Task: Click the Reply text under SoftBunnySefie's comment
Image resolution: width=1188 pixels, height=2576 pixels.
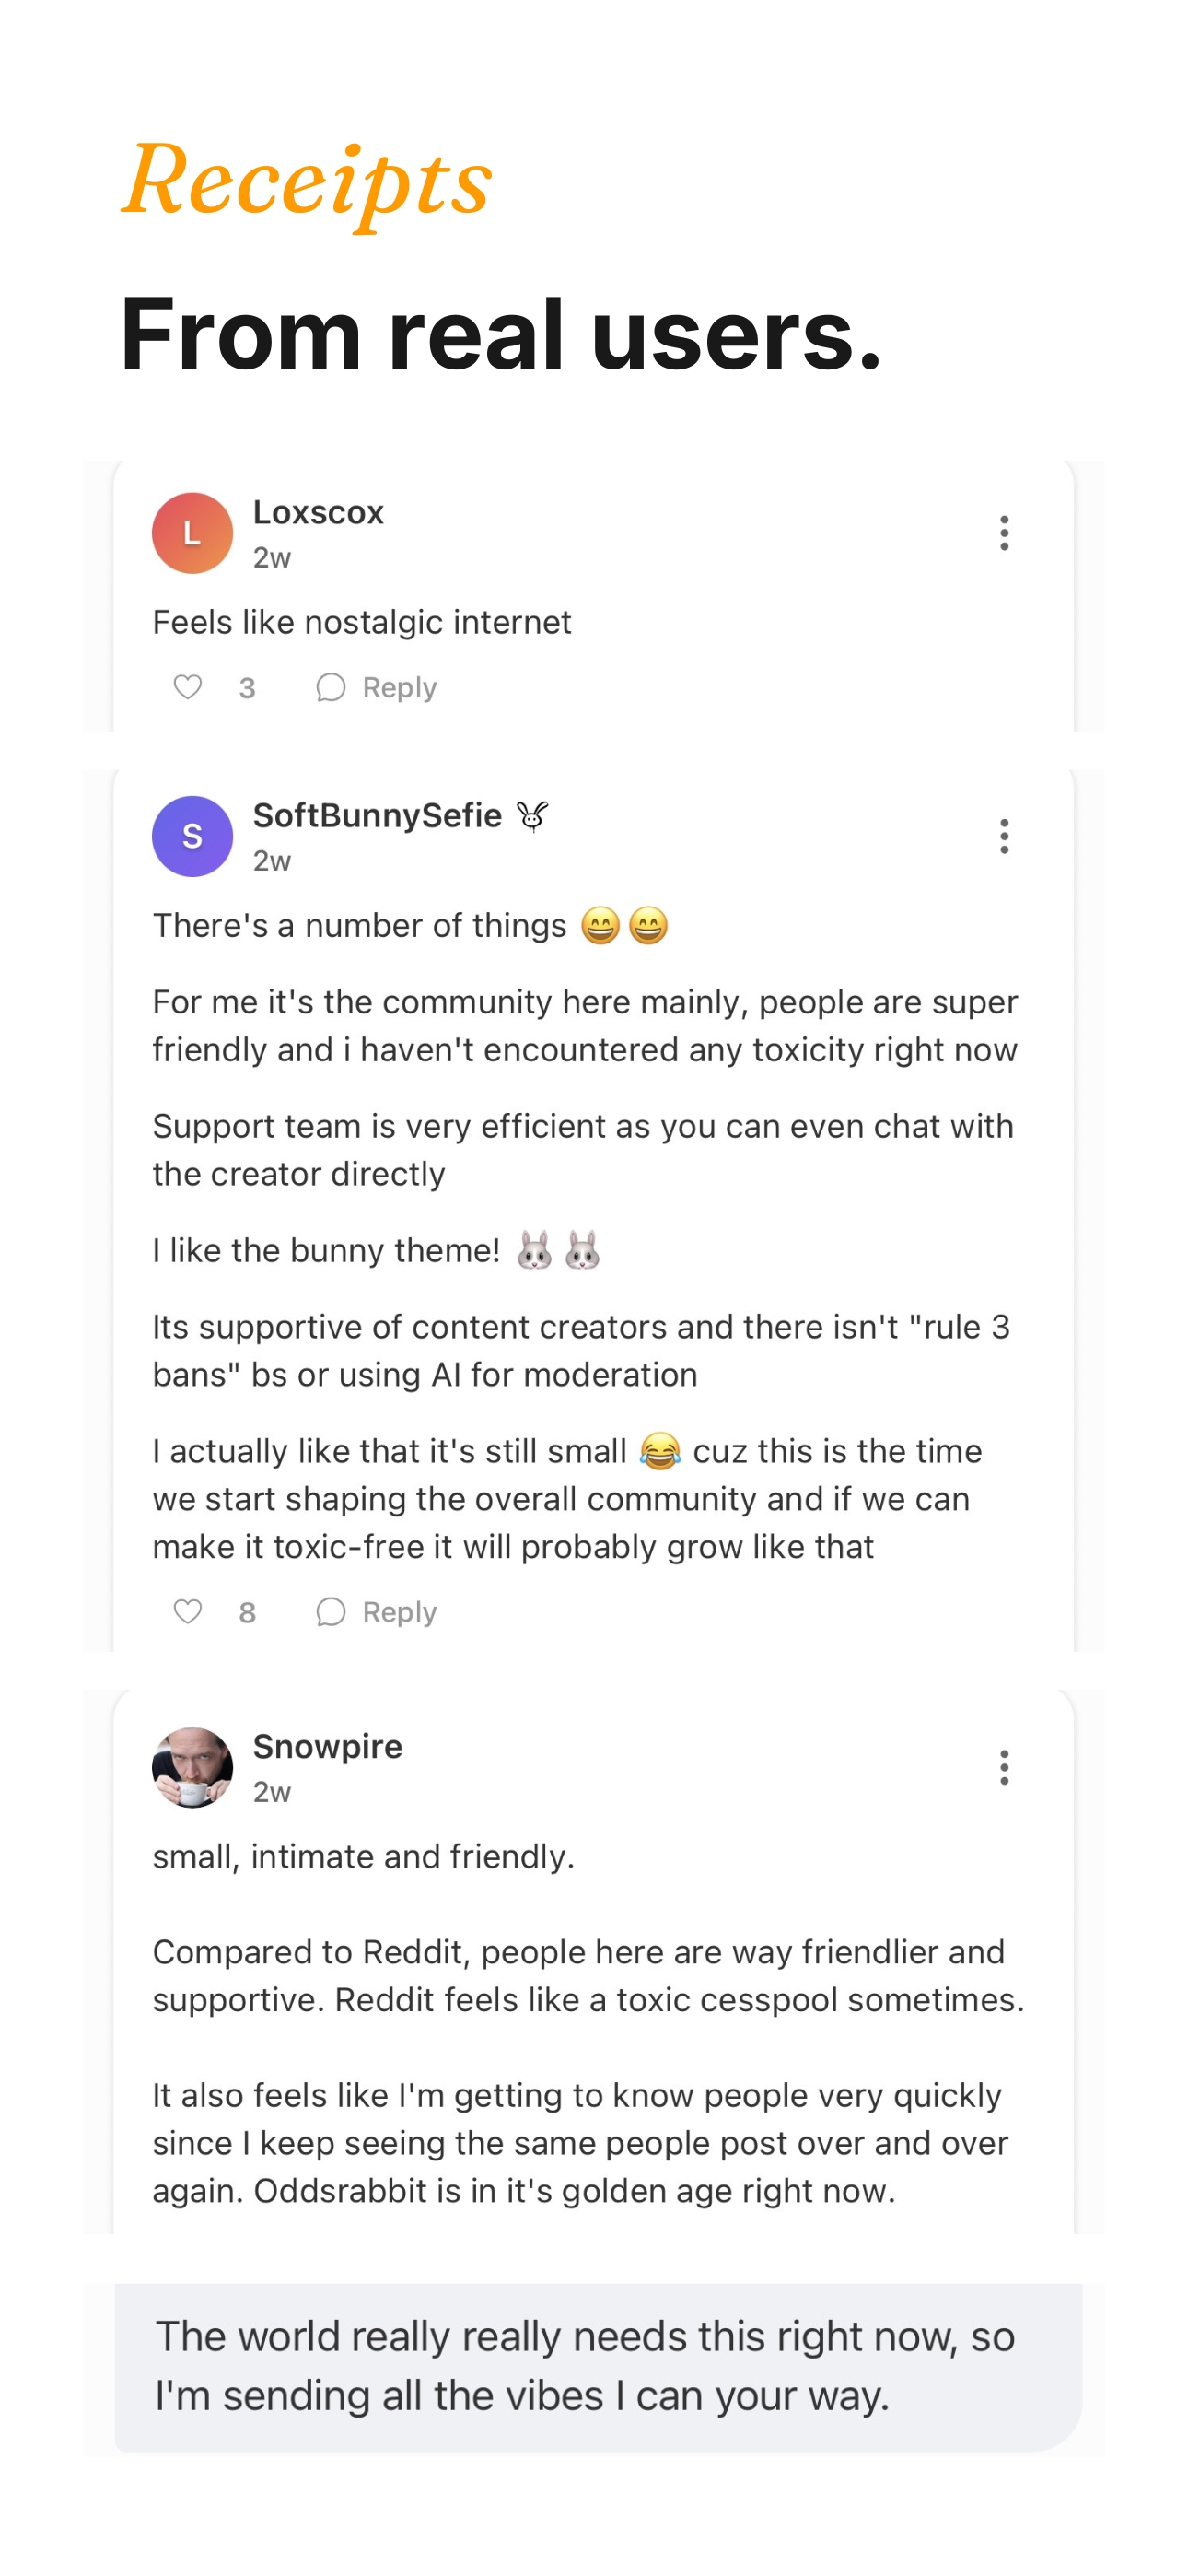Action: [x=399, y=1611]
